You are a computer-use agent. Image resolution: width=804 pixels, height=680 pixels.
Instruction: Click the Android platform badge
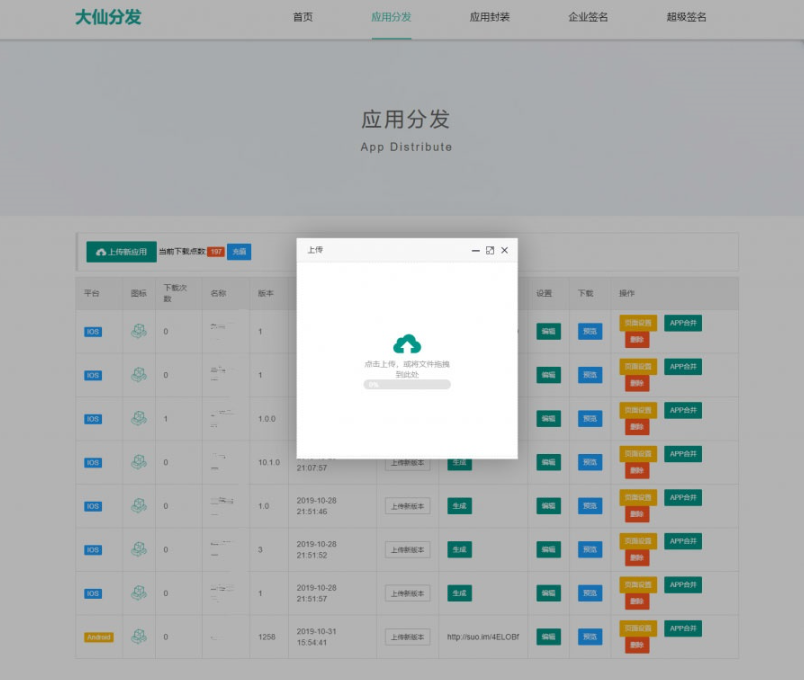tap(99, 637)
